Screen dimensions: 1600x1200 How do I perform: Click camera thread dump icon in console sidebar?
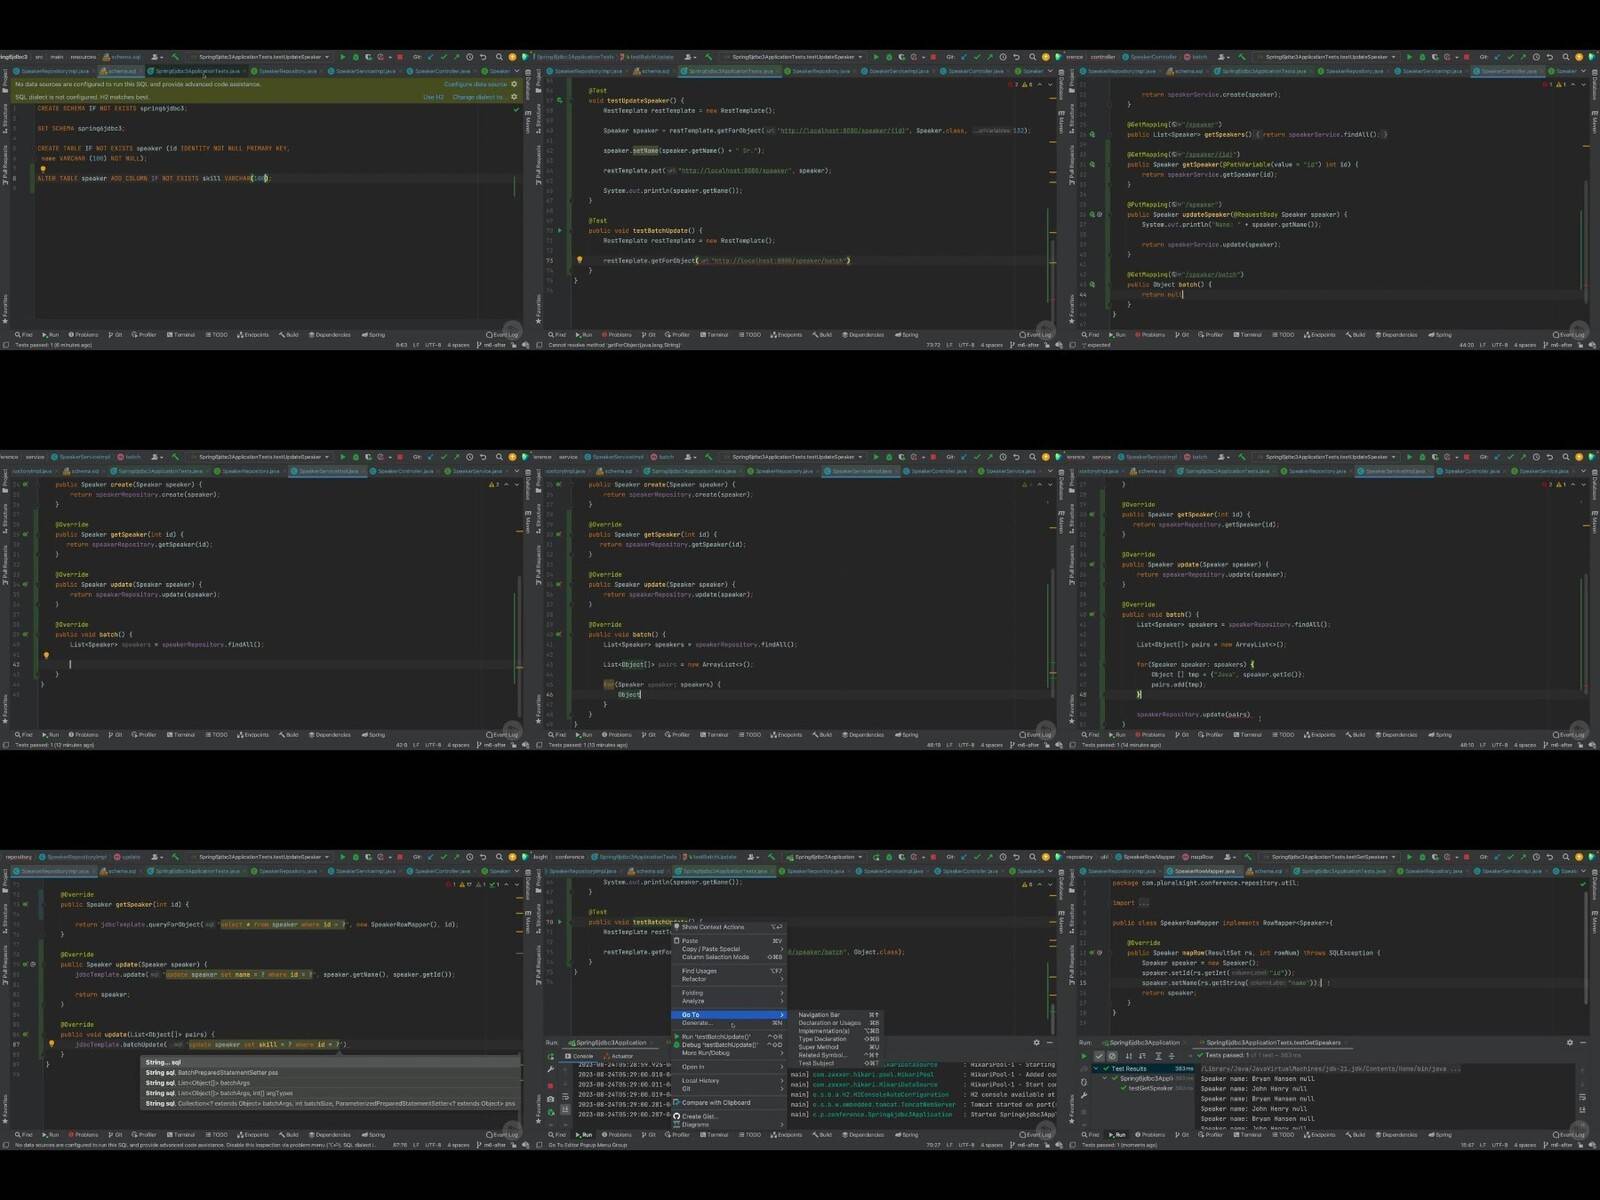(551, 1099)
